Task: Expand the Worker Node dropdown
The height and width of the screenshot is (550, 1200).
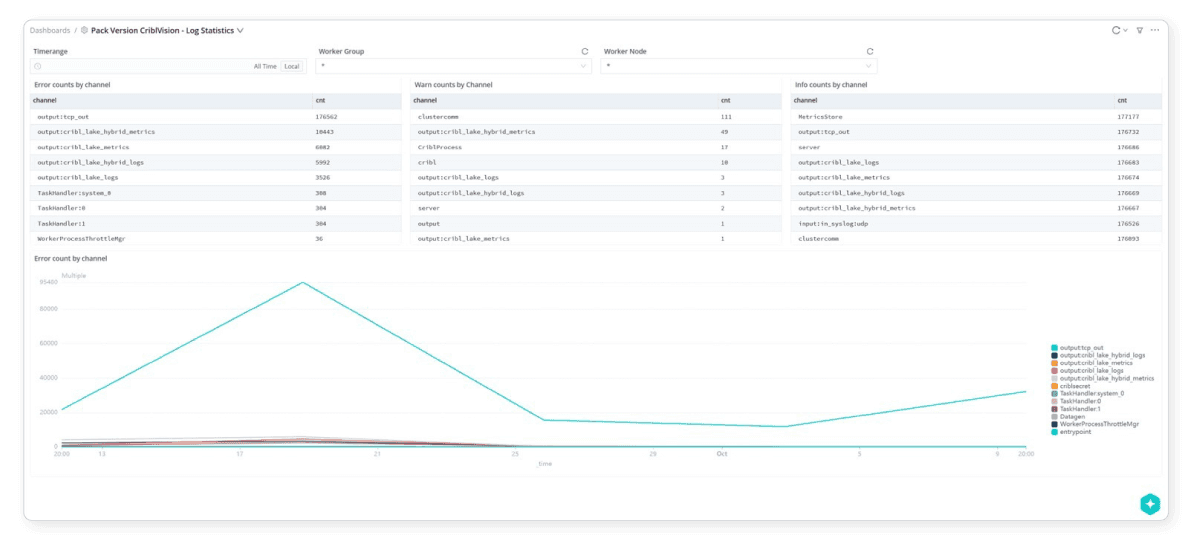Action: pyautogui.click(x=868, y=67)
